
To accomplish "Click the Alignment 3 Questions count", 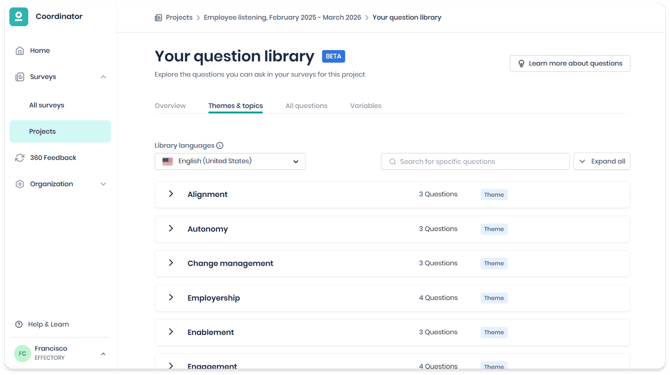I will tap(438, 194).
